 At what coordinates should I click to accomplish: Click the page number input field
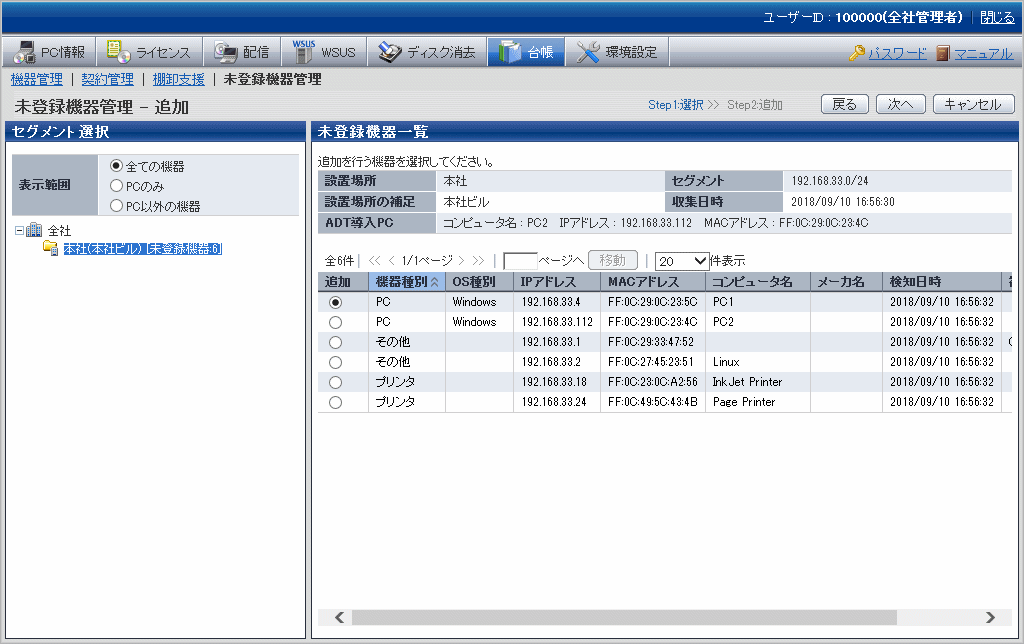[x=520, y=260]
